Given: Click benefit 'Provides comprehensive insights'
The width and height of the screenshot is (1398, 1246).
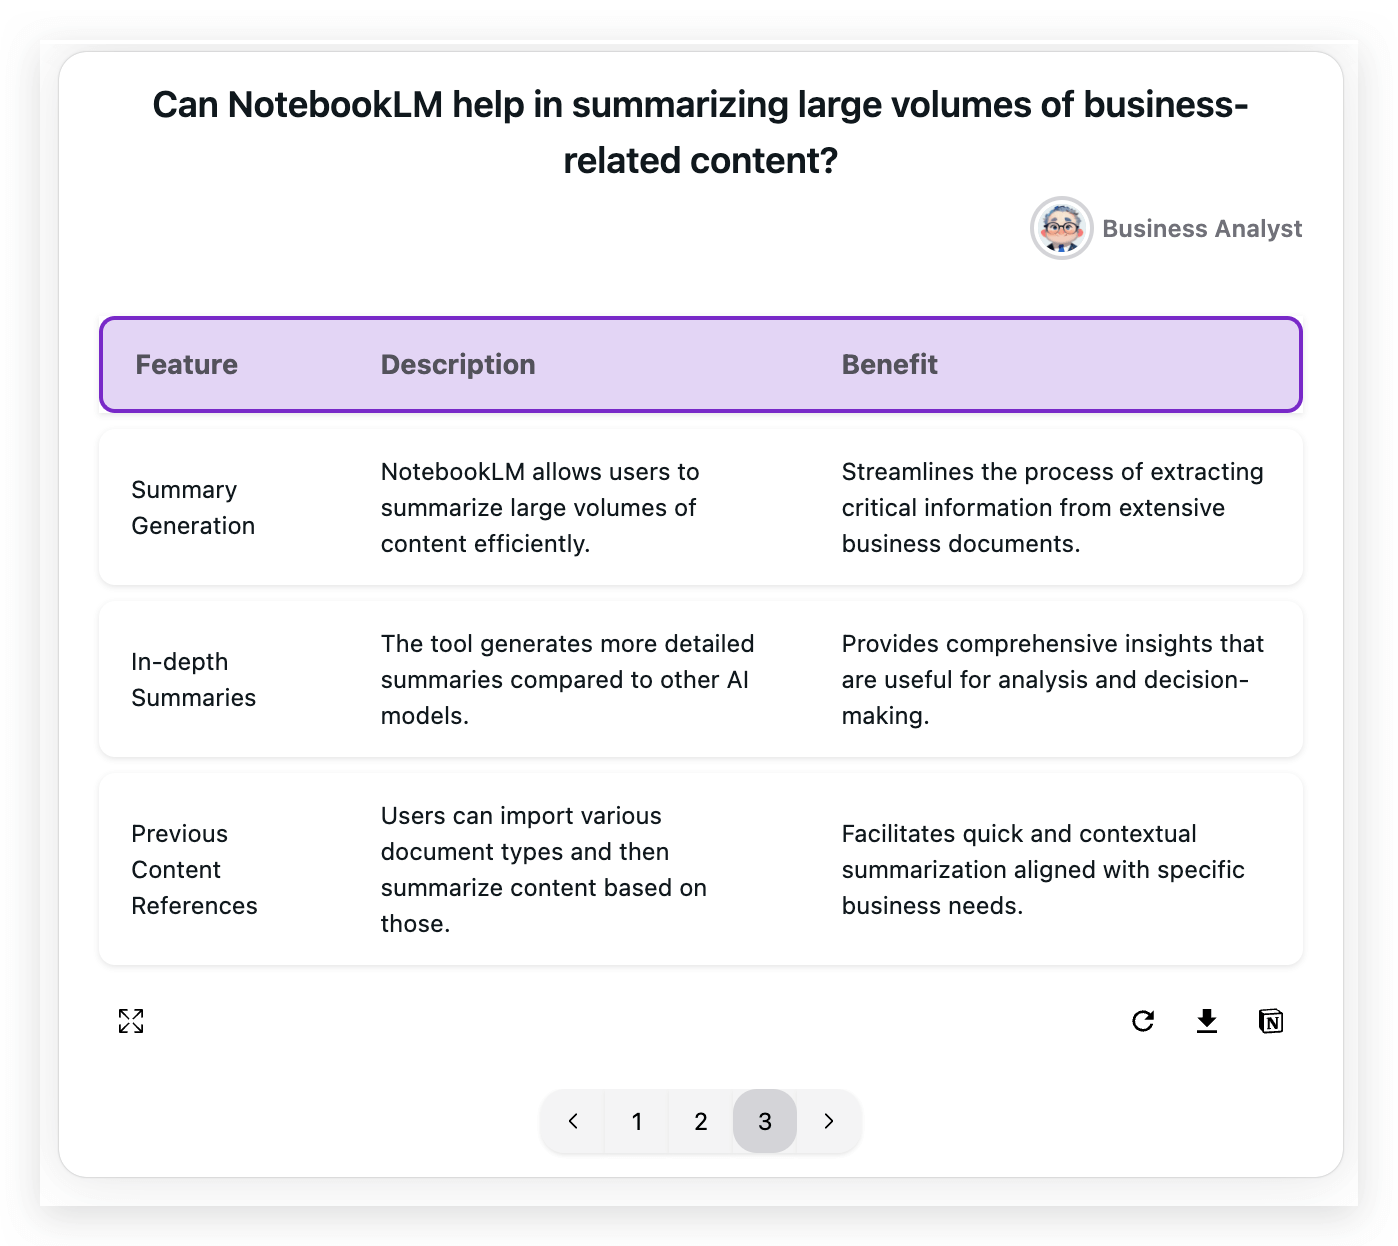Looking at the screenshot, I should (x=1053, y=680).
